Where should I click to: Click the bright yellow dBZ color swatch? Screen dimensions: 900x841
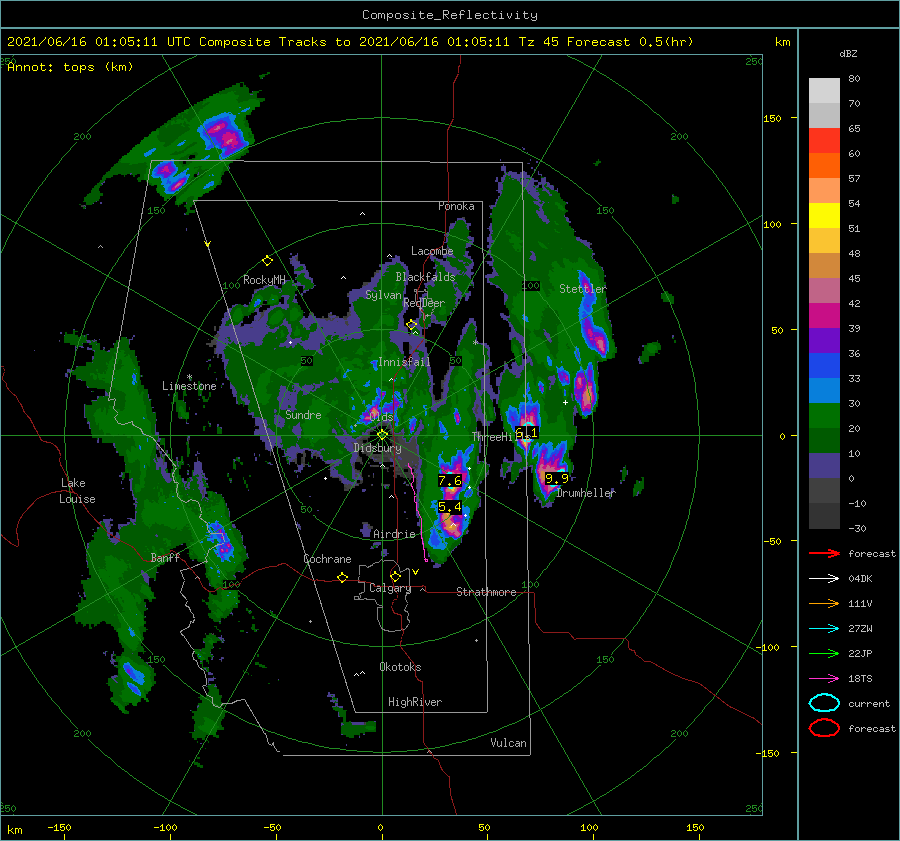click(824, 215)
